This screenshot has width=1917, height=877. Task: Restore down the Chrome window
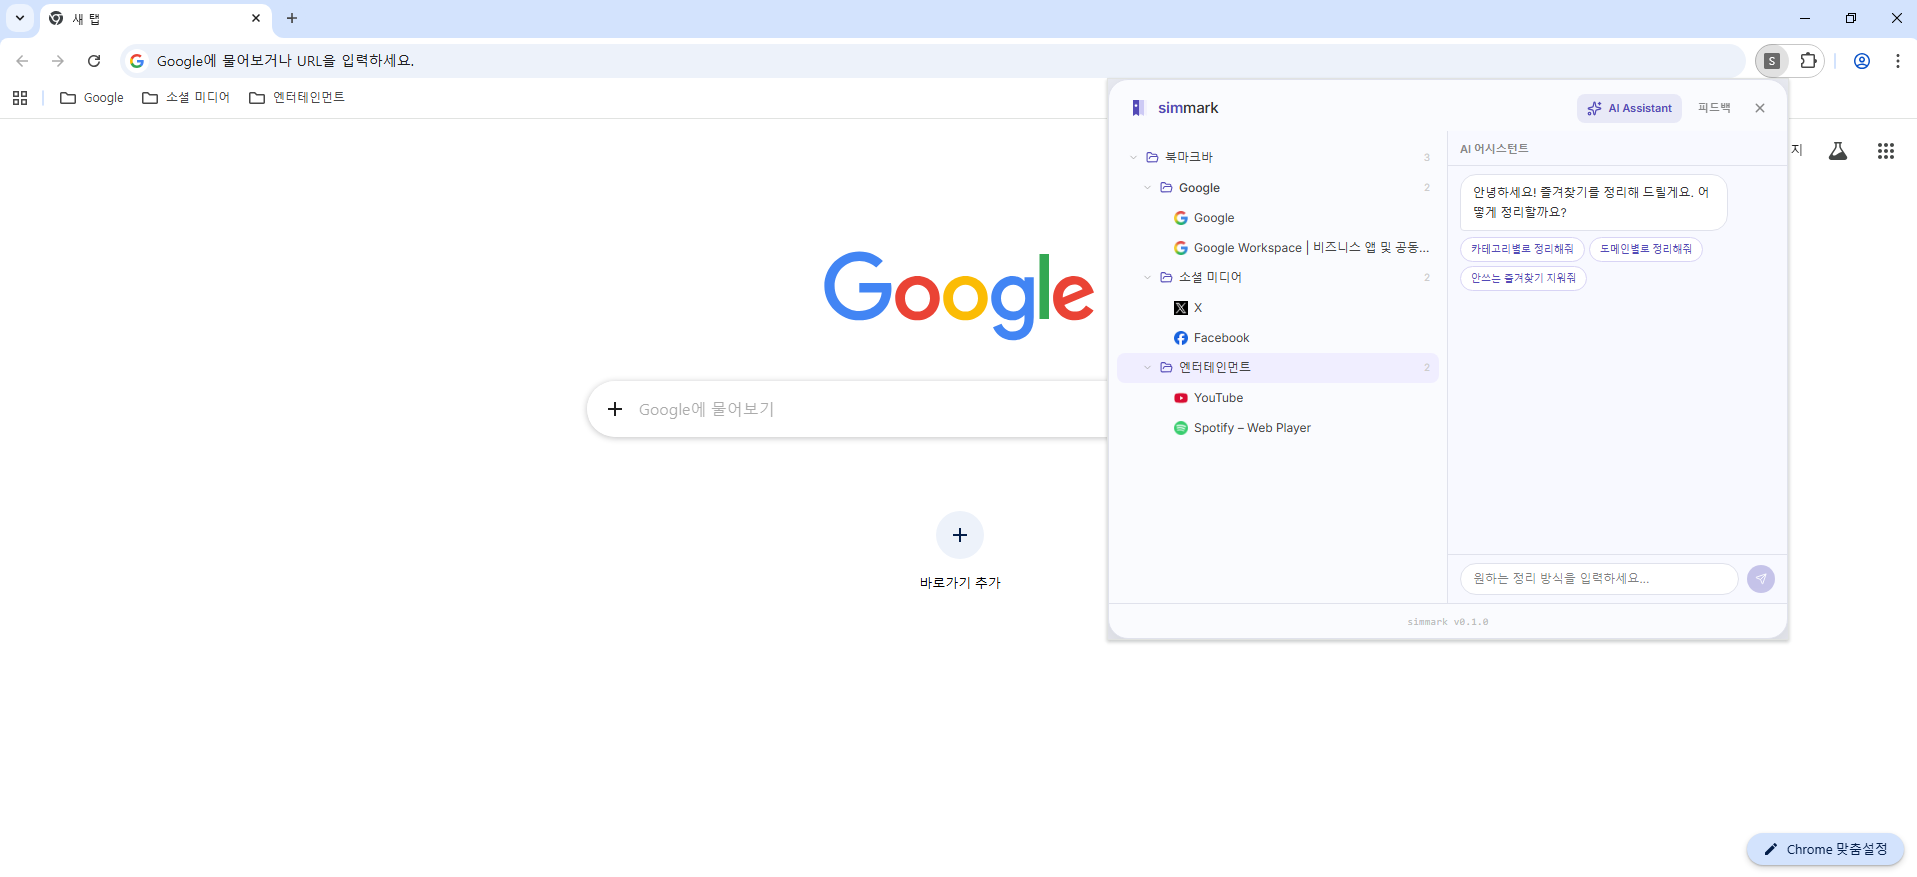pos(1851,18)
